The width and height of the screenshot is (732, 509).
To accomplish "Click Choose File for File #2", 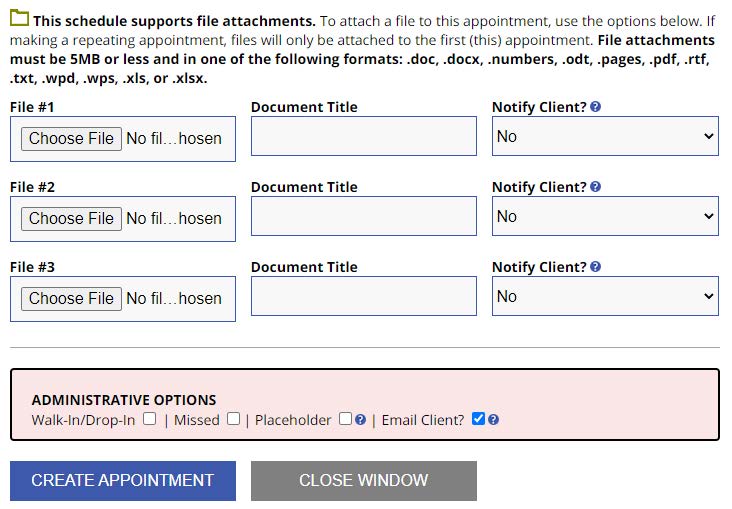I will pos(71,219).
